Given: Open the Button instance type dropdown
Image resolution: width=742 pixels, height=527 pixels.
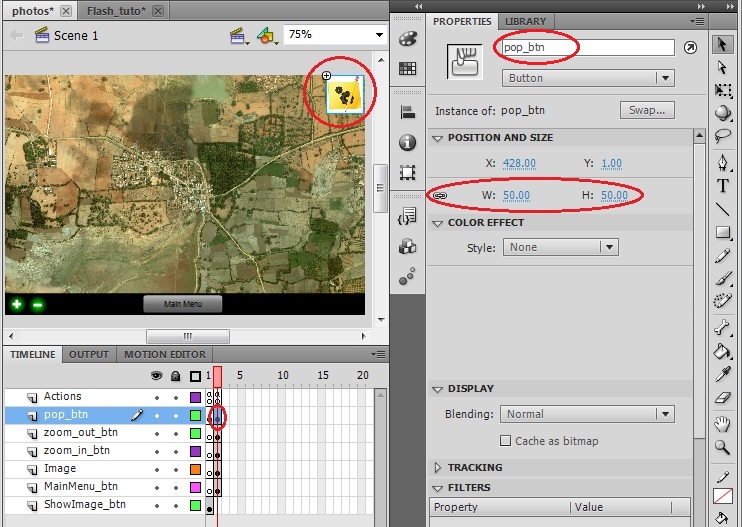Looking at the screenshot, I should (588, 78).
